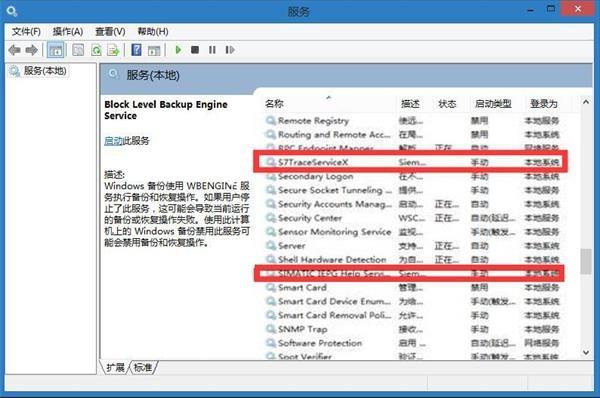Click the S7TraceServiceX service icon
The image size is (600, 398).
271,162
